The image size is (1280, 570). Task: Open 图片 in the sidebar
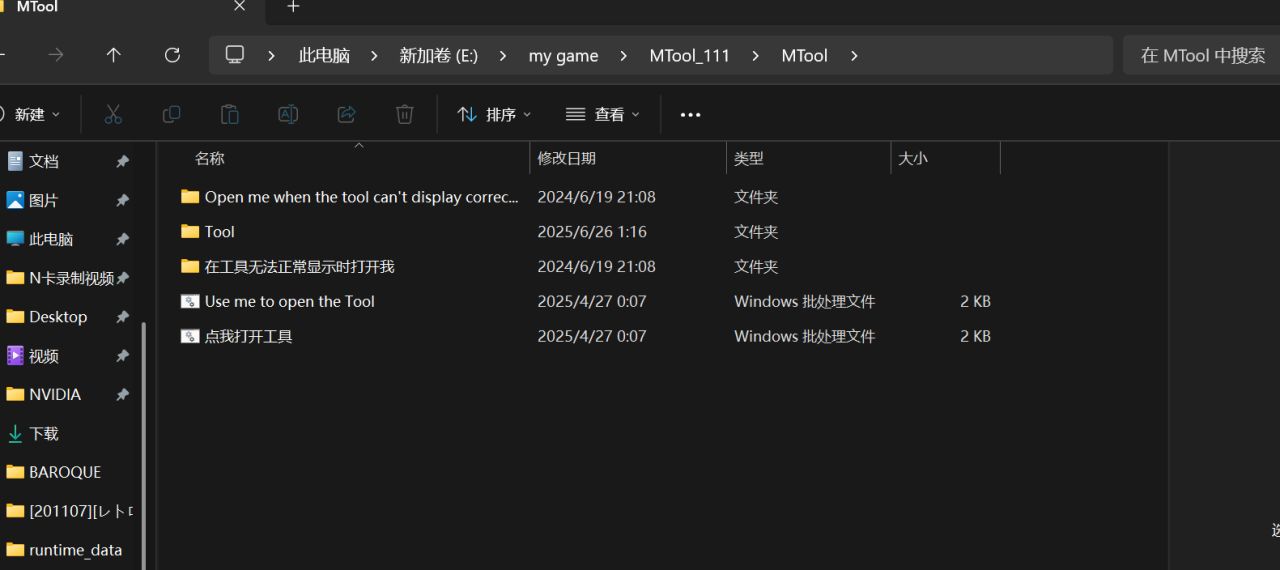click(44, 200)
